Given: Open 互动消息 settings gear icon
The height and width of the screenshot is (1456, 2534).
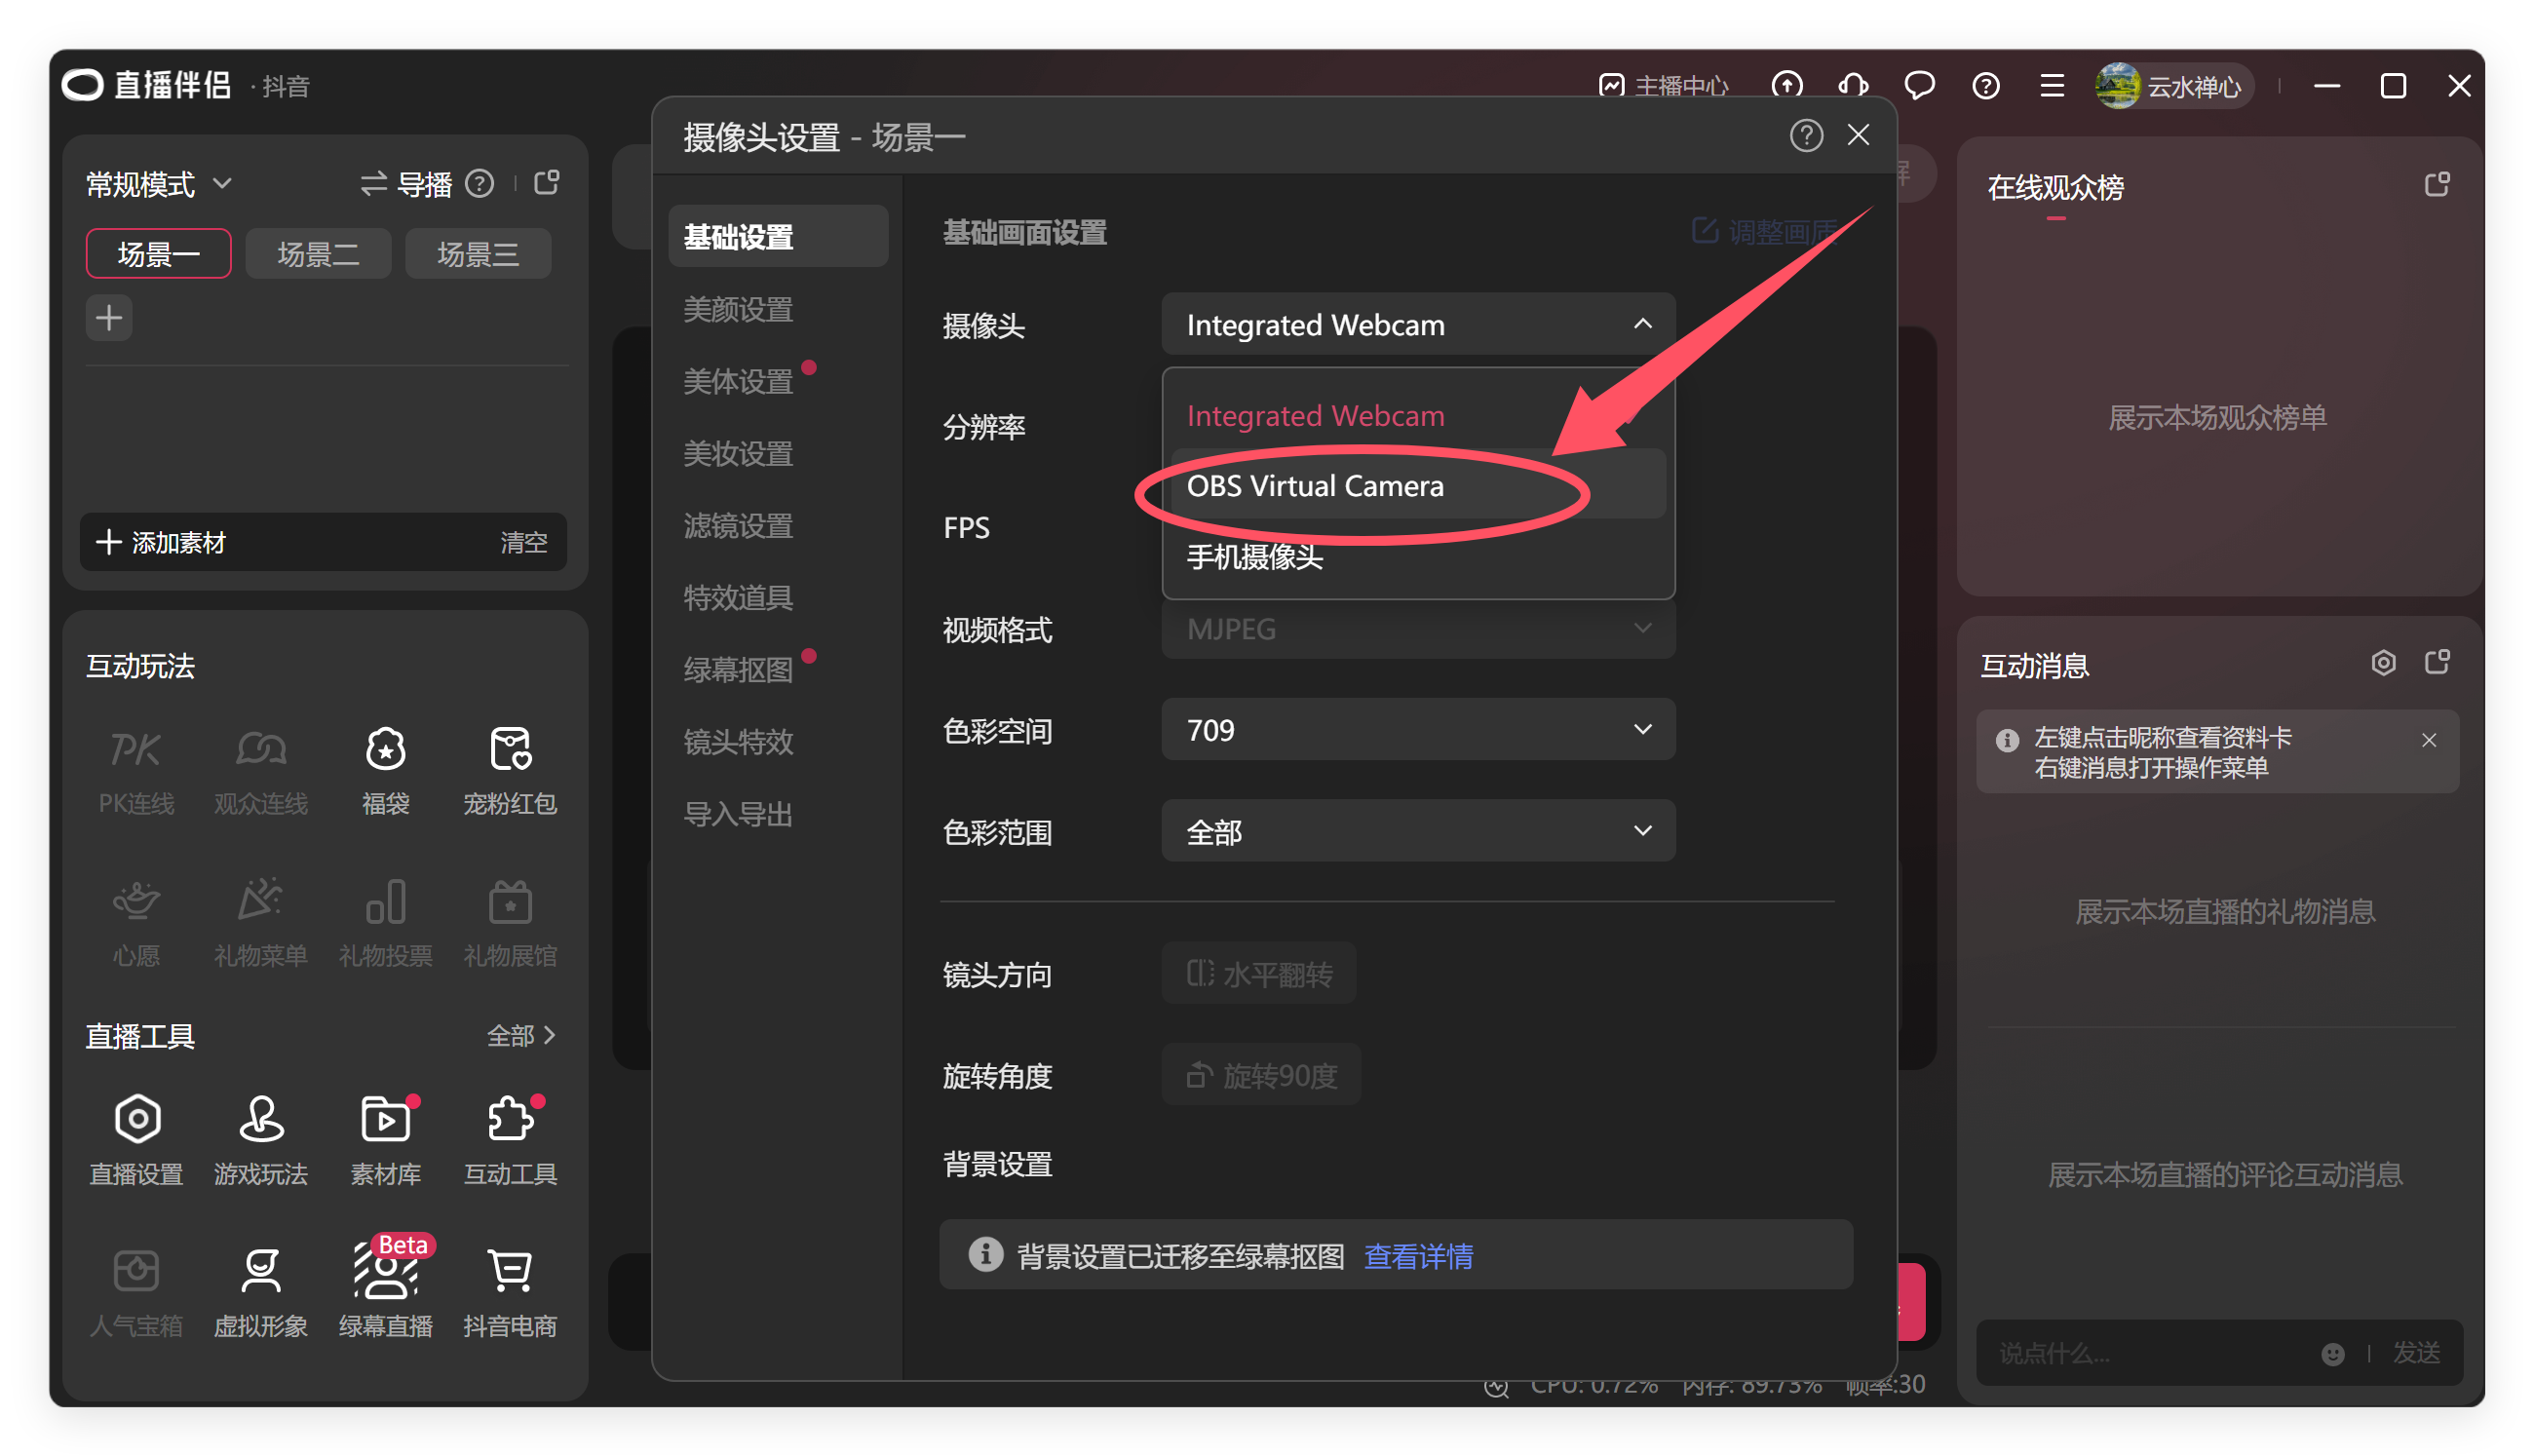Looking at the screenshot, I should (2383, 662).
